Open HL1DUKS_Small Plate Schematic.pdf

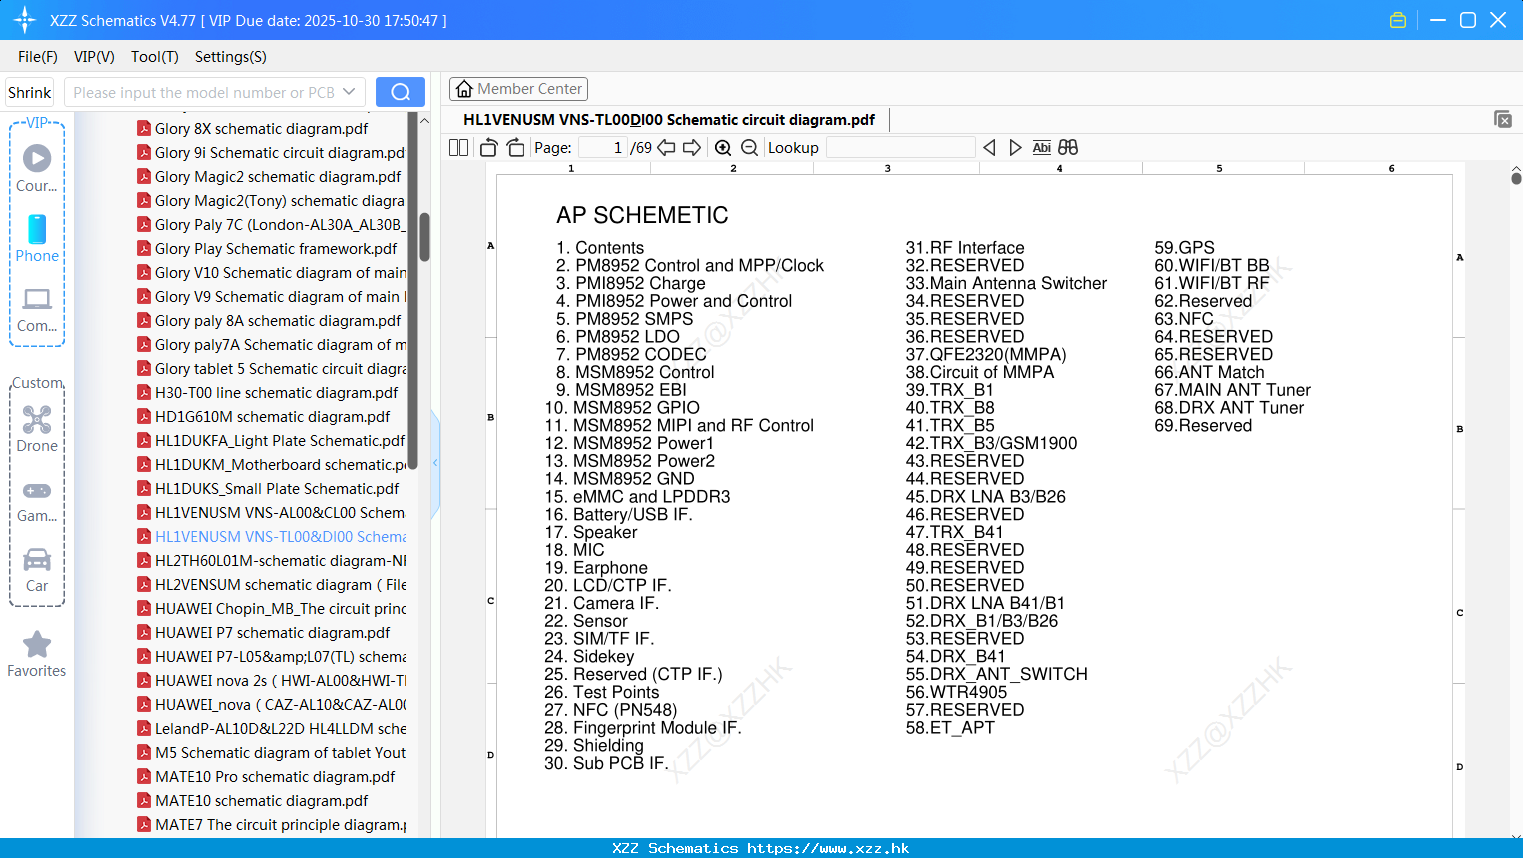[x=268, y=489]
